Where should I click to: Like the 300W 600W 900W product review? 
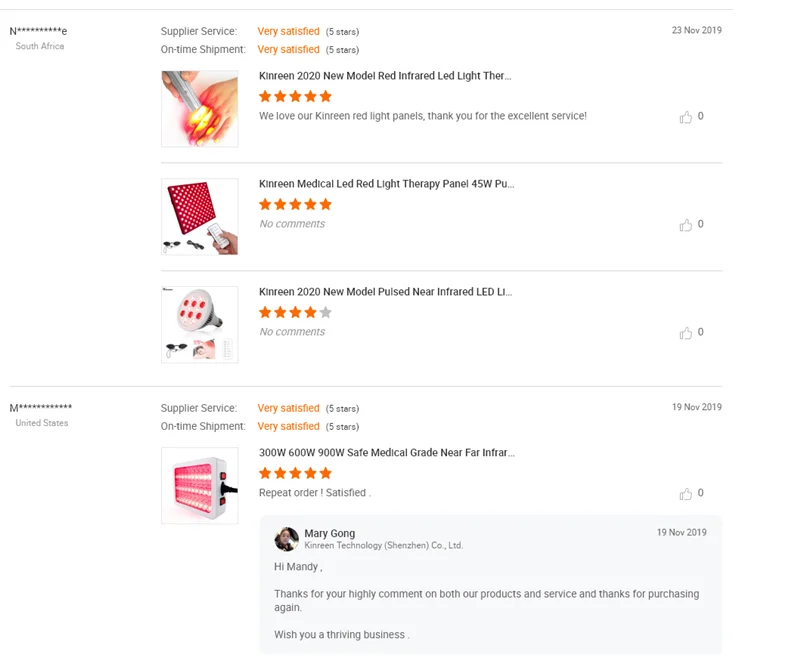point(686,494)
